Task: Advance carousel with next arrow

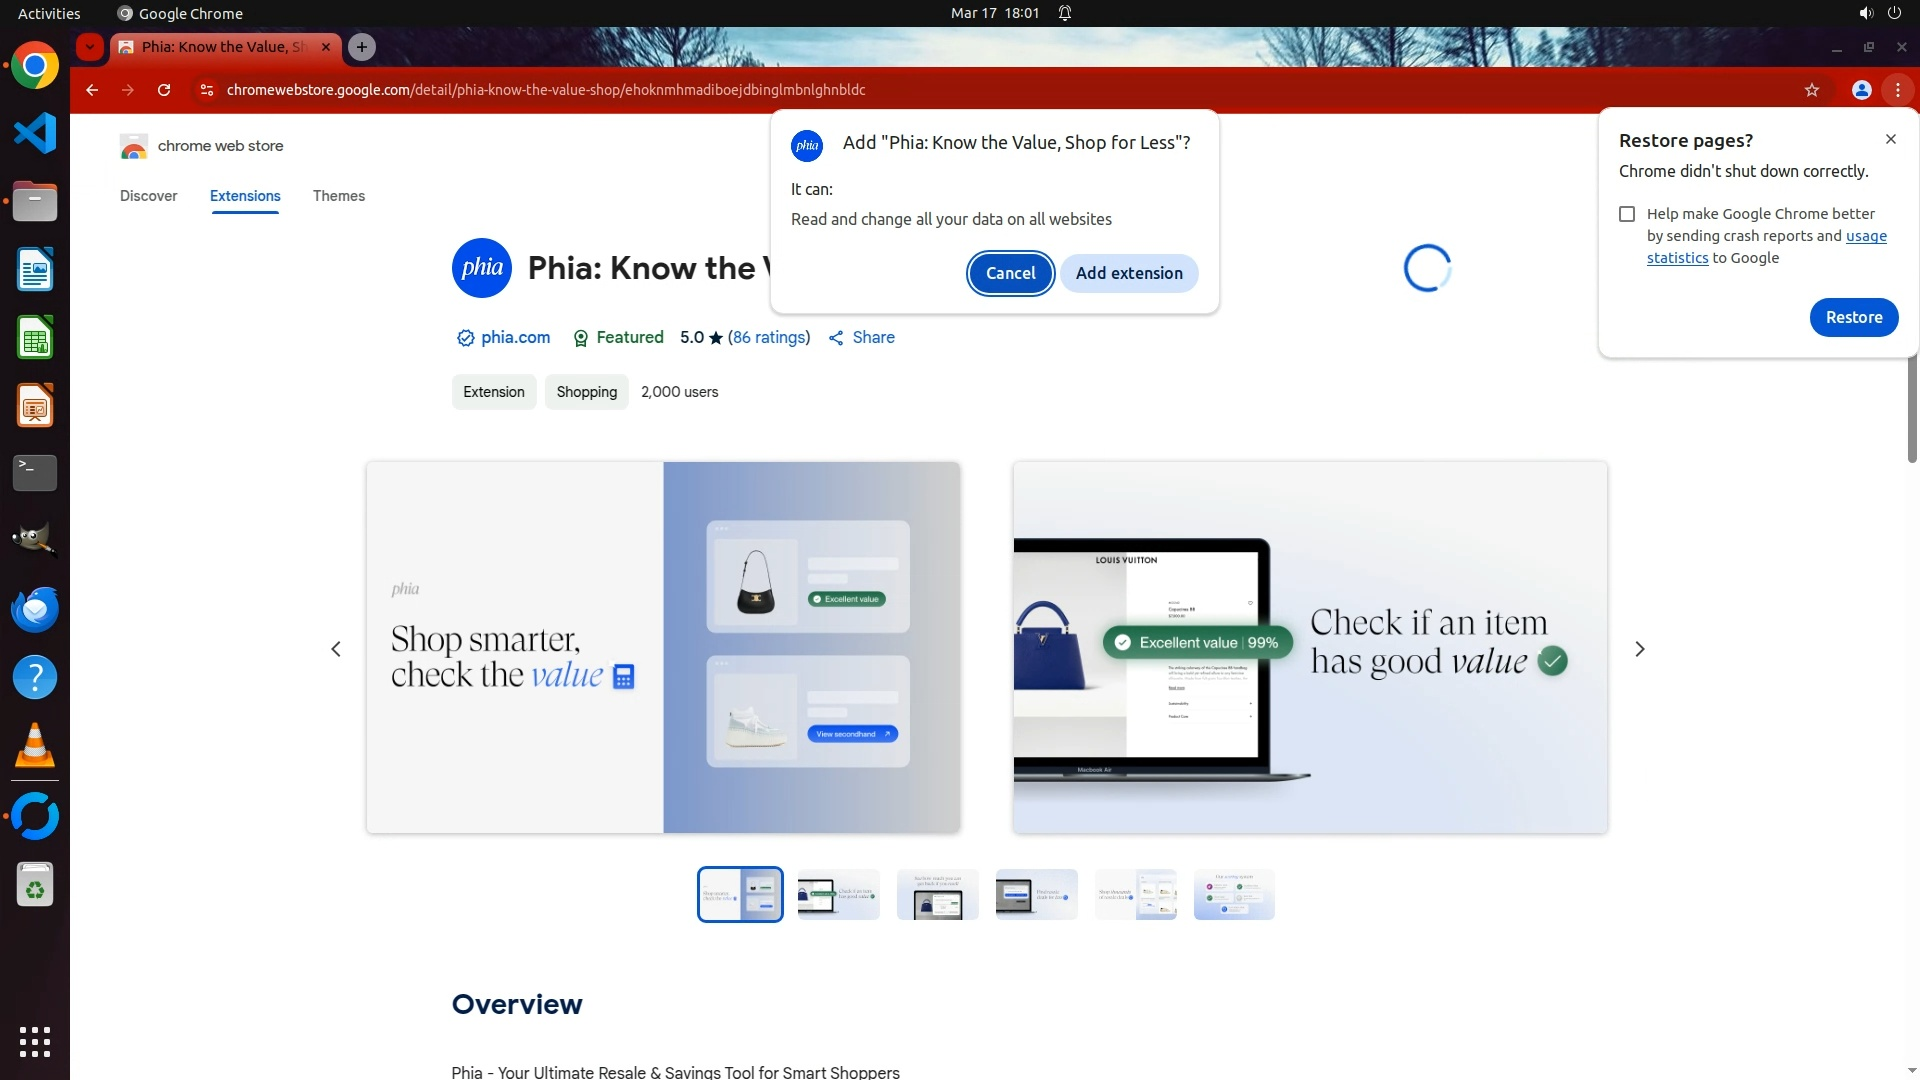Action: [1639, 649]
